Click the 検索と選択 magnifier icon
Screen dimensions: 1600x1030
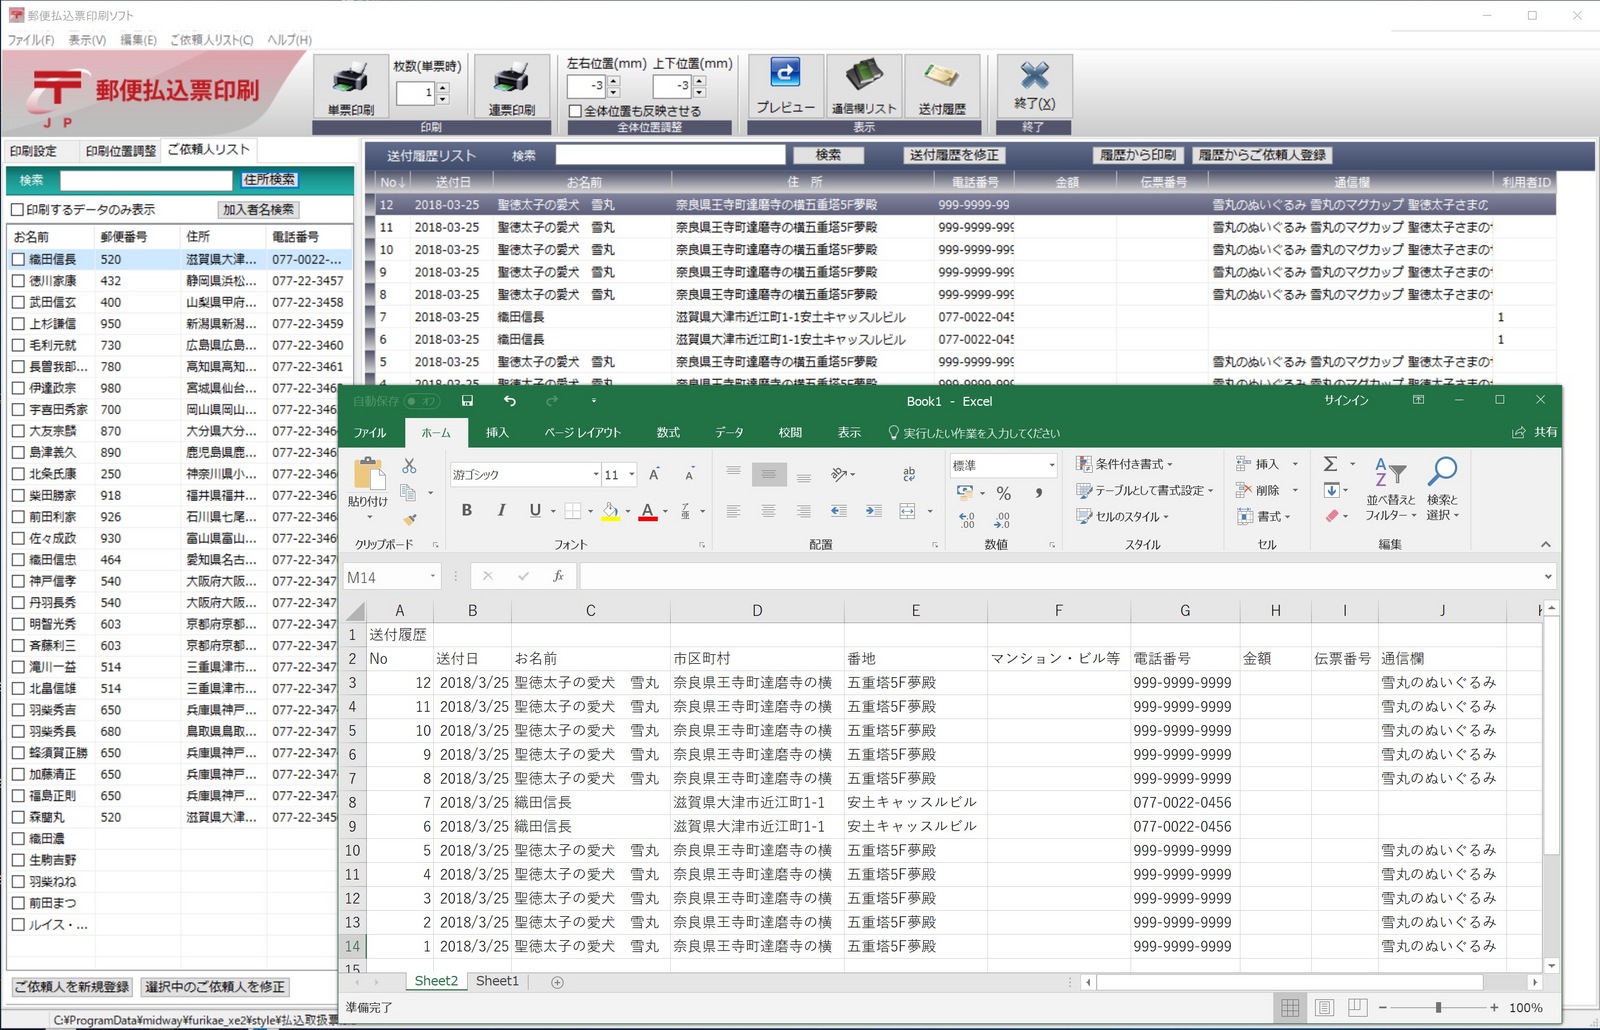tap(1442, 470)
